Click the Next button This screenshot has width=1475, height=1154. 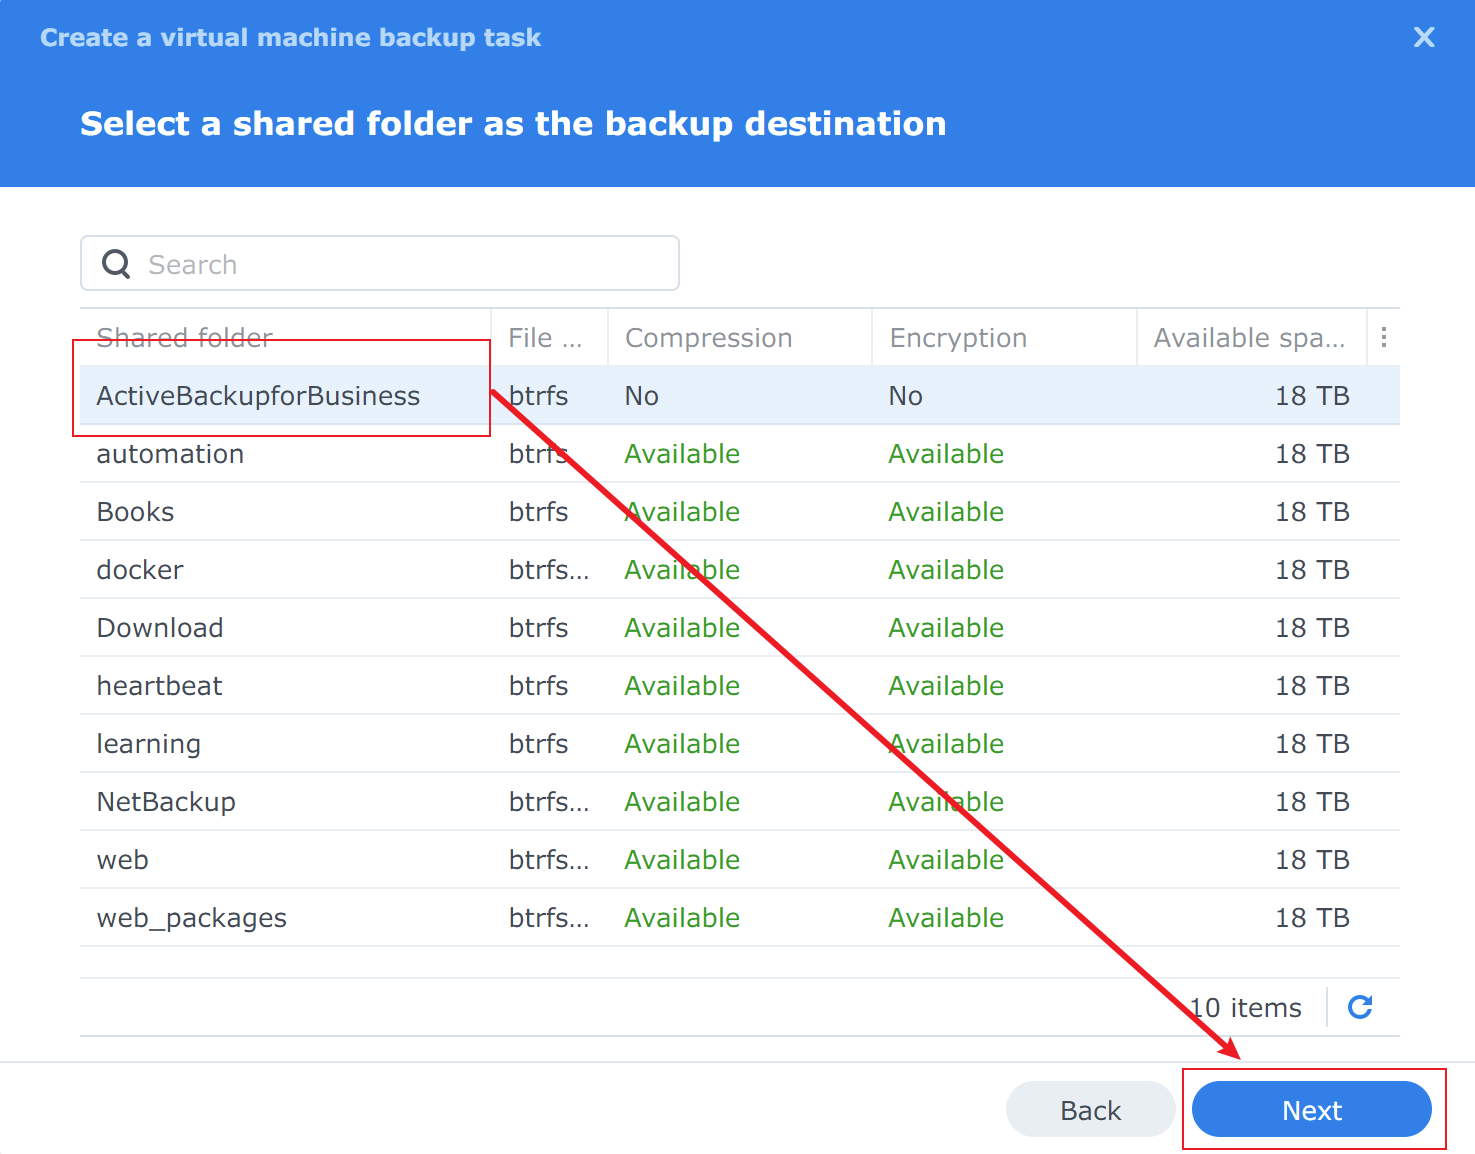(x=1311, y=1110)
